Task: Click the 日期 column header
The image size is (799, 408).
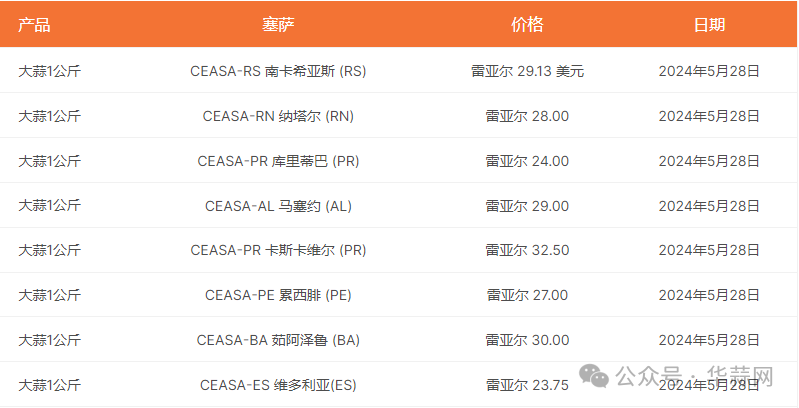Action: tap(709, 24)
